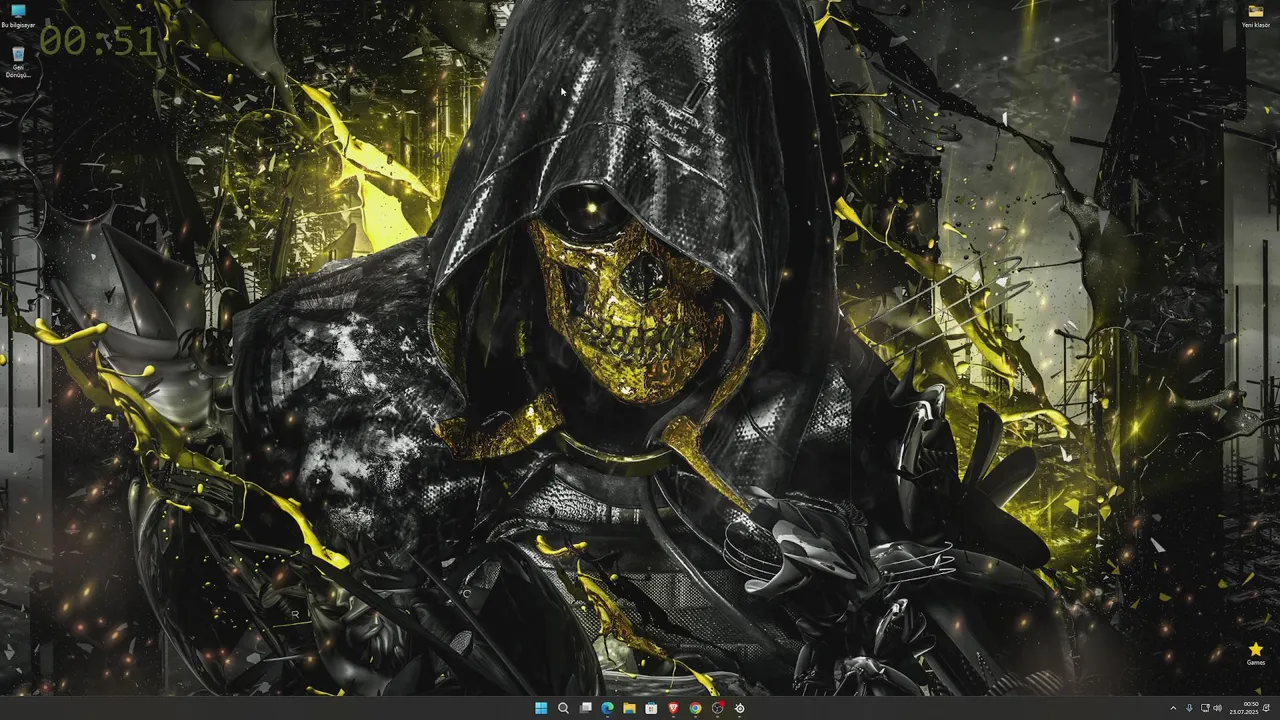The image size is (1280, 720).
Task: Select the Geri Dönüşüm recycle bin icon
Action: [18, 62]
